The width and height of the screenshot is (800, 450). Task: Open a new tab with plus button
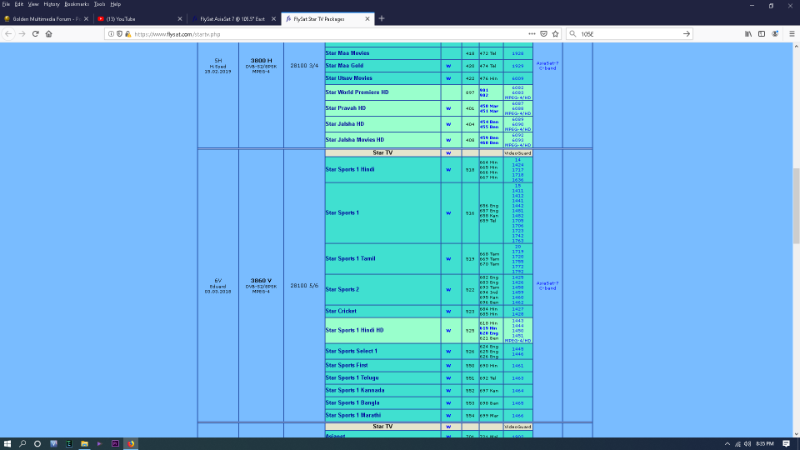pos(382,19)
